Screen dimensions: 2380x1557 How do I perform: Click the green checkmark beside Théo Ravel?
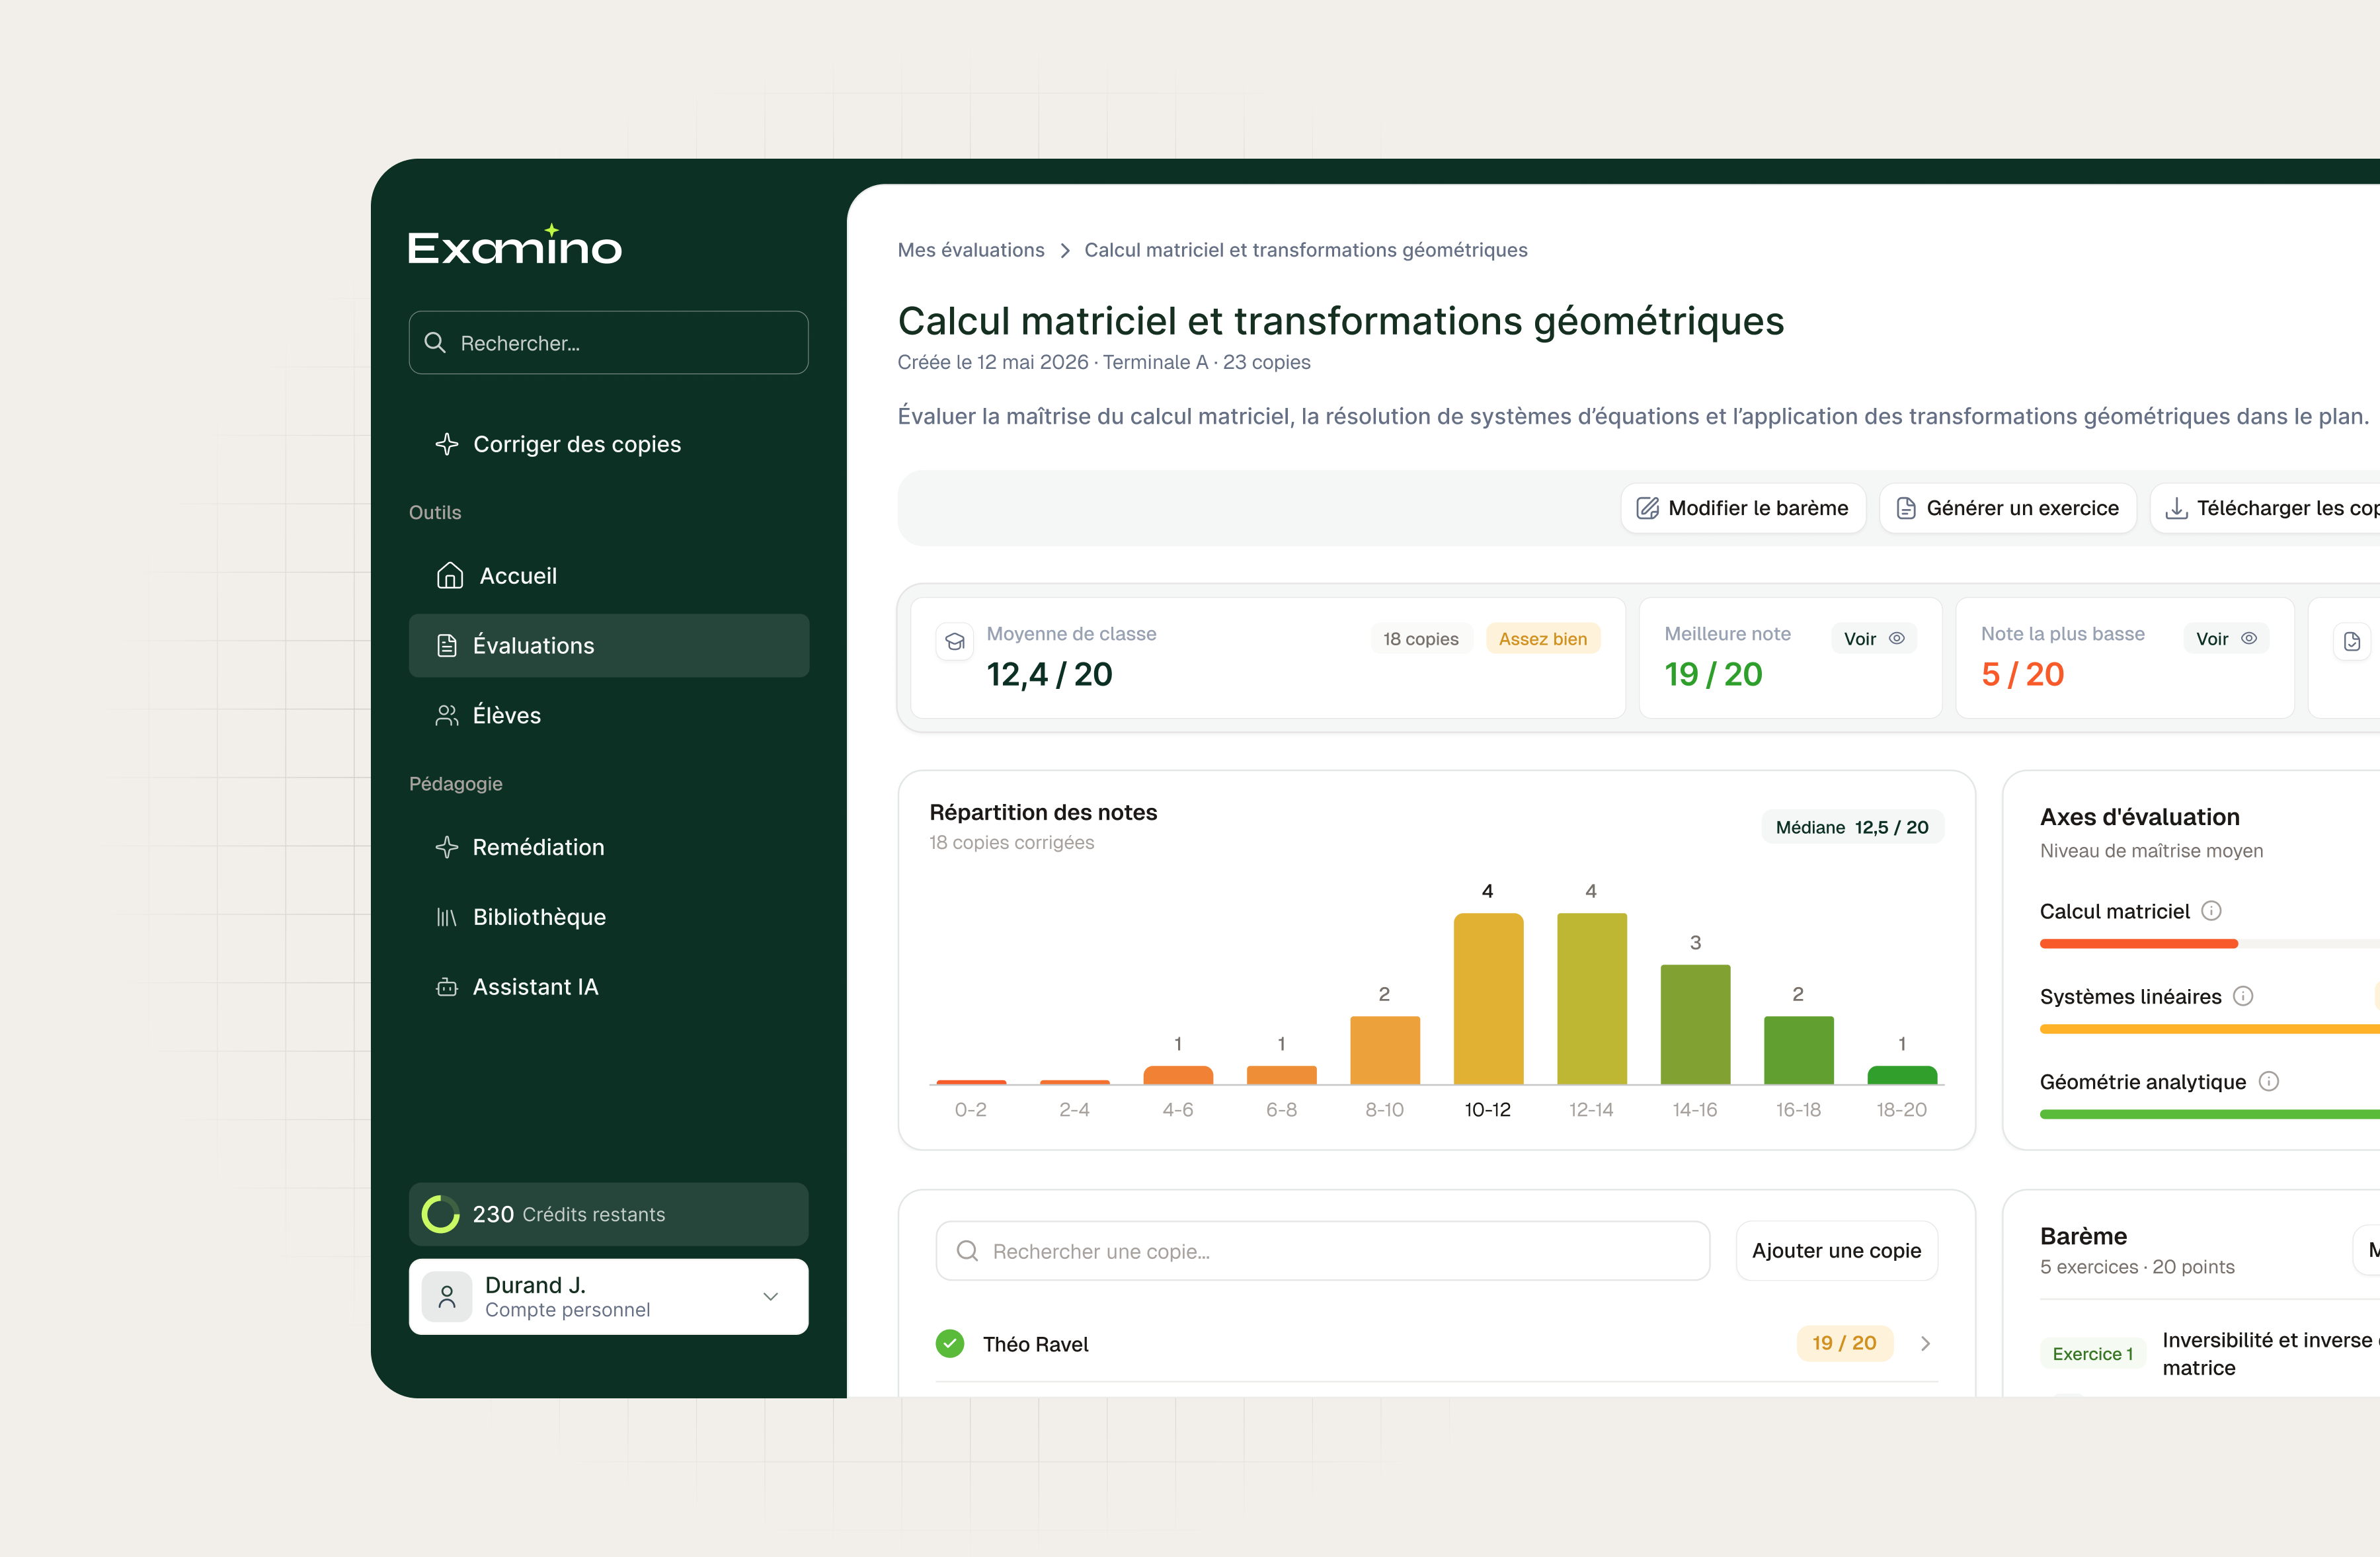pyautogui.click(x=950, y=1343)
